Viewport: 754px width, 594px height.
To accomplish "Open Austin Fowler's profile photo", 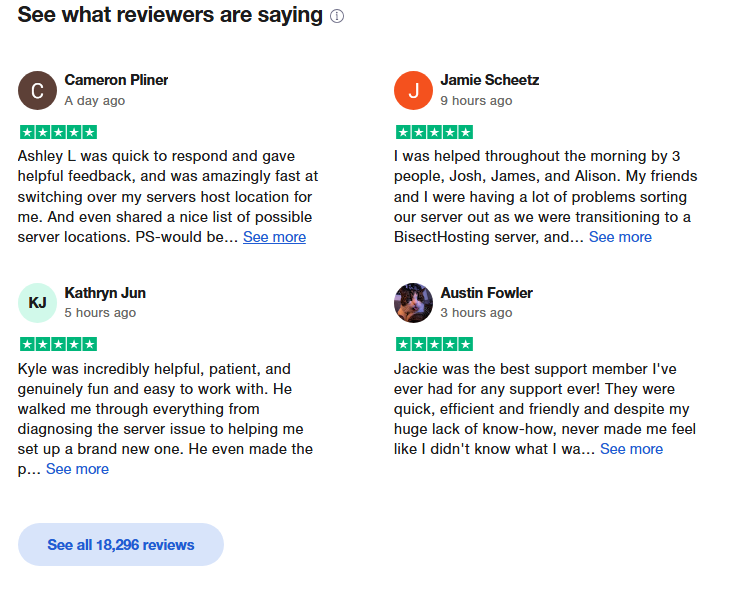I will (413, 303).
